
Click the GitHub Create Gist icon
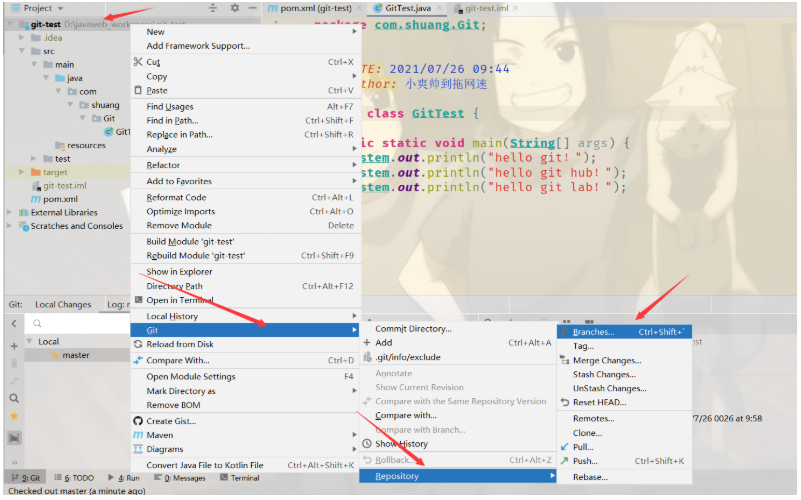[138, 421]
